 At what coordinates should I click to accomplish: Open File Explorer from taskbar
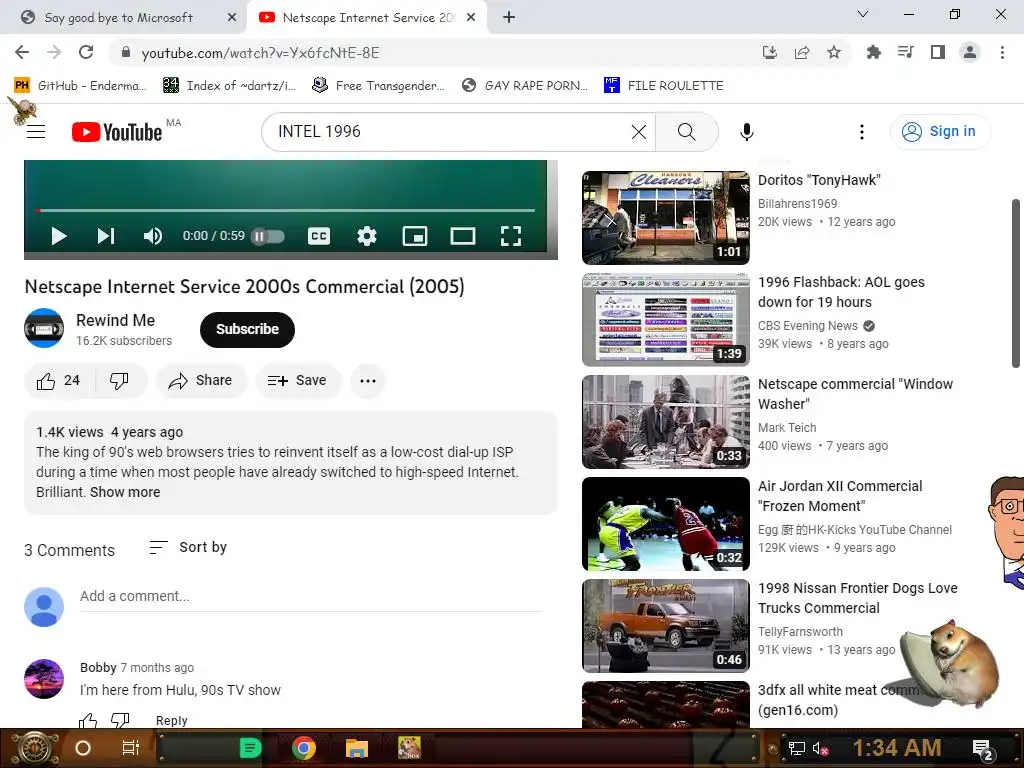tap(357, 748)
